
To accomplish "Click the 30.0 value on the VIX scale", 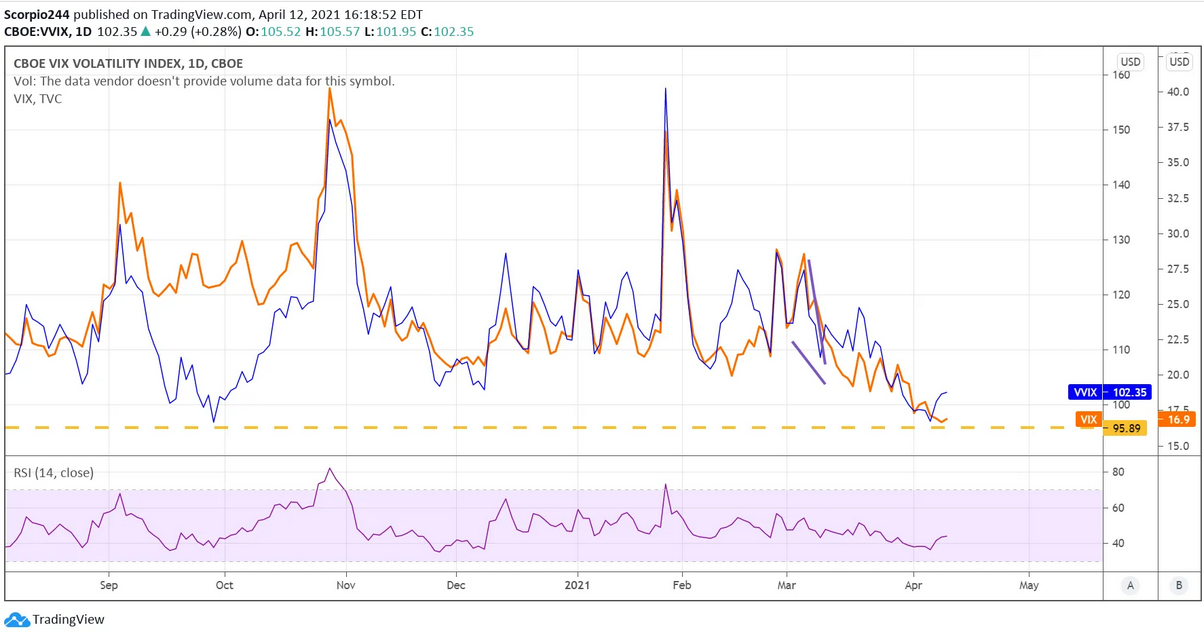I will tap(1178, 234).
